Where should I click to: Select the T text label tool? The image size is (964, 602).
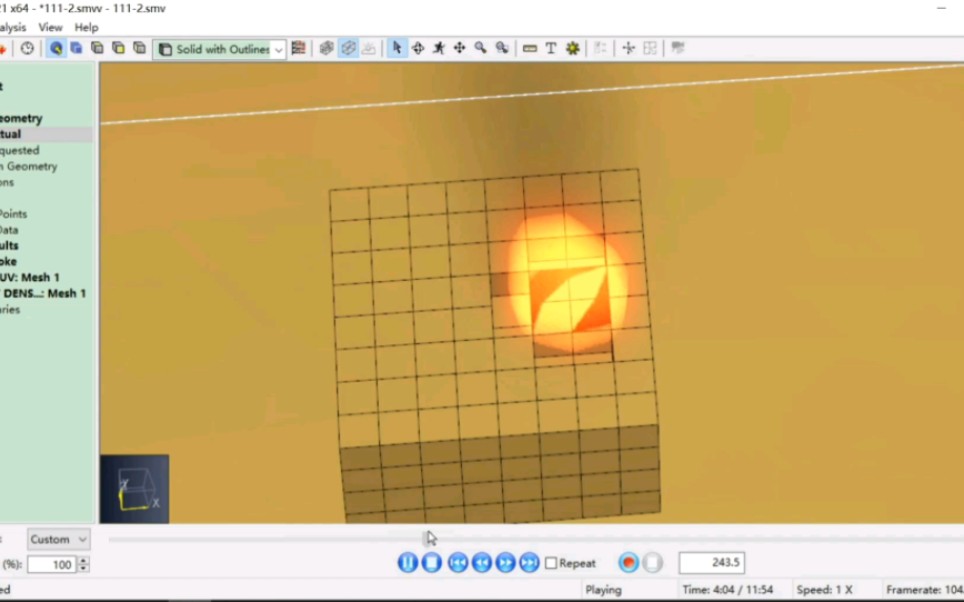coord(551,48)
